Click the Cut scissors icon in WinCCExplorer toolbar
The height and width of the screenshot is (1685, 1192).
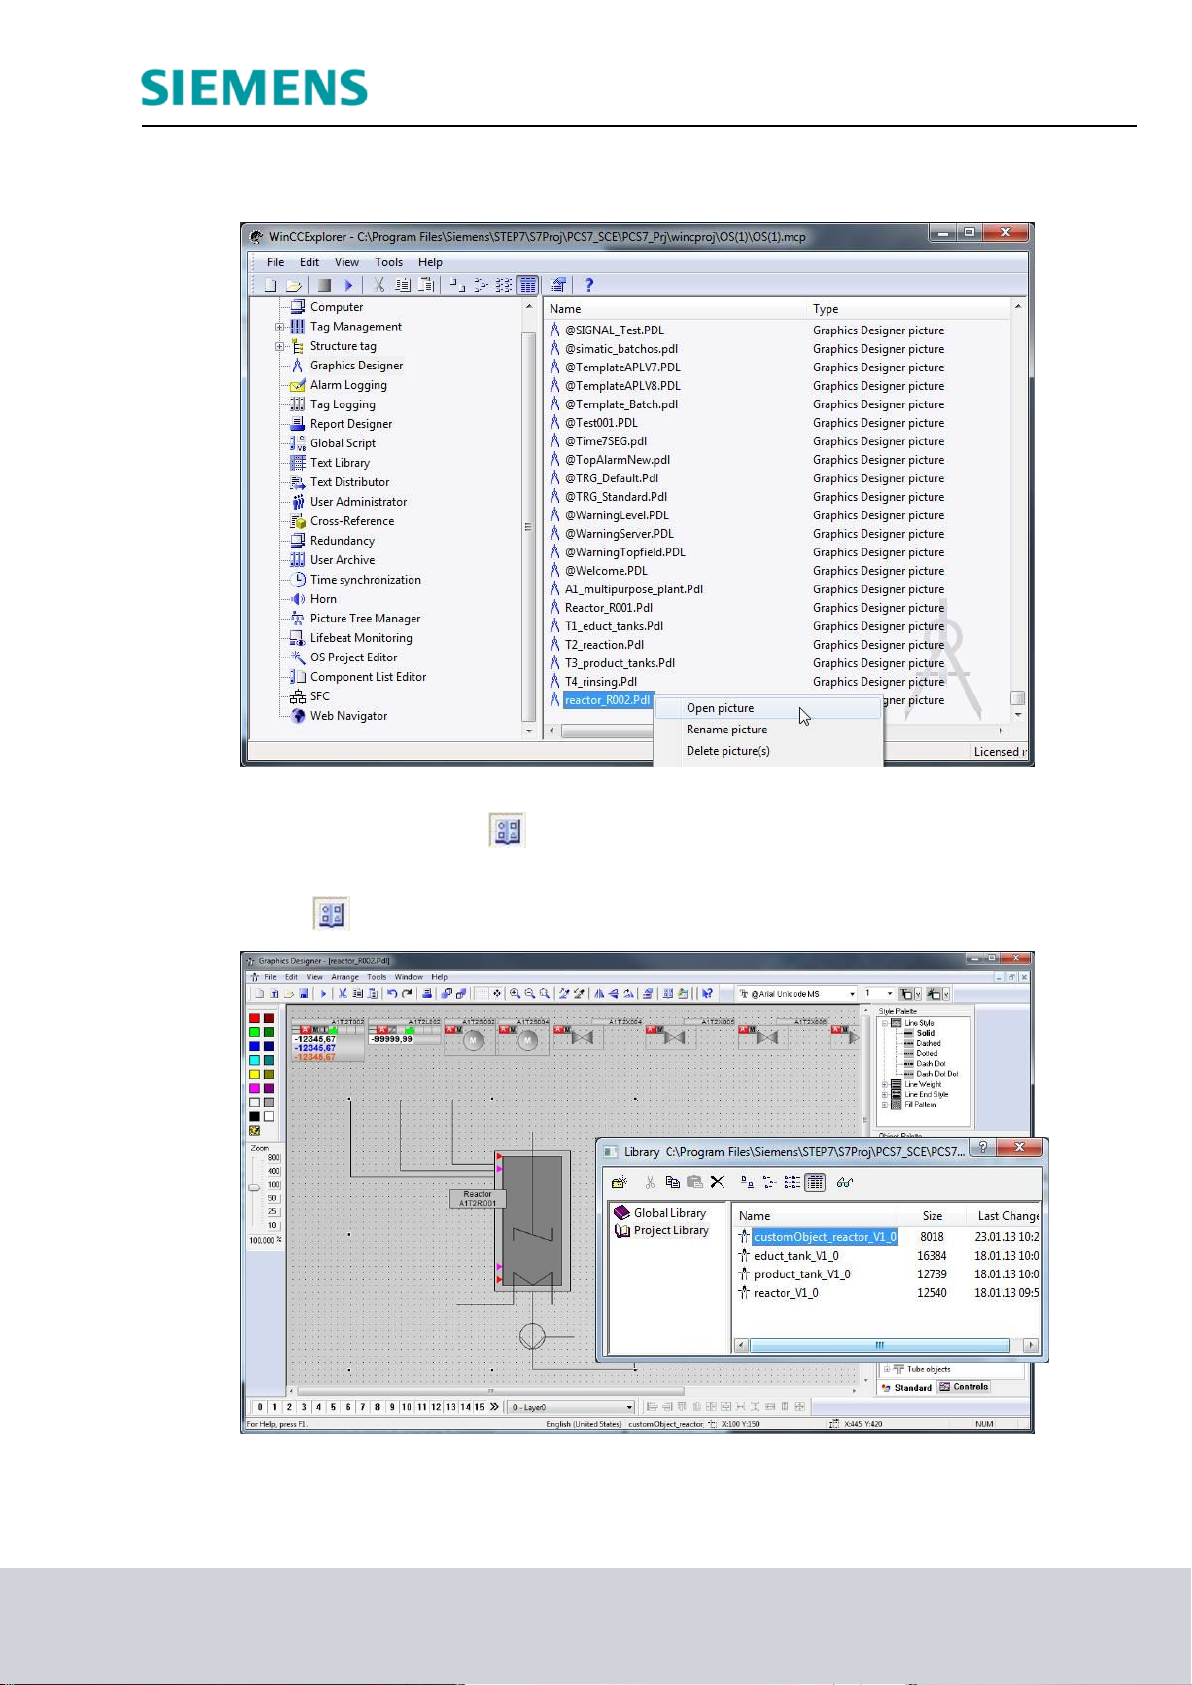tap(379, 285)
